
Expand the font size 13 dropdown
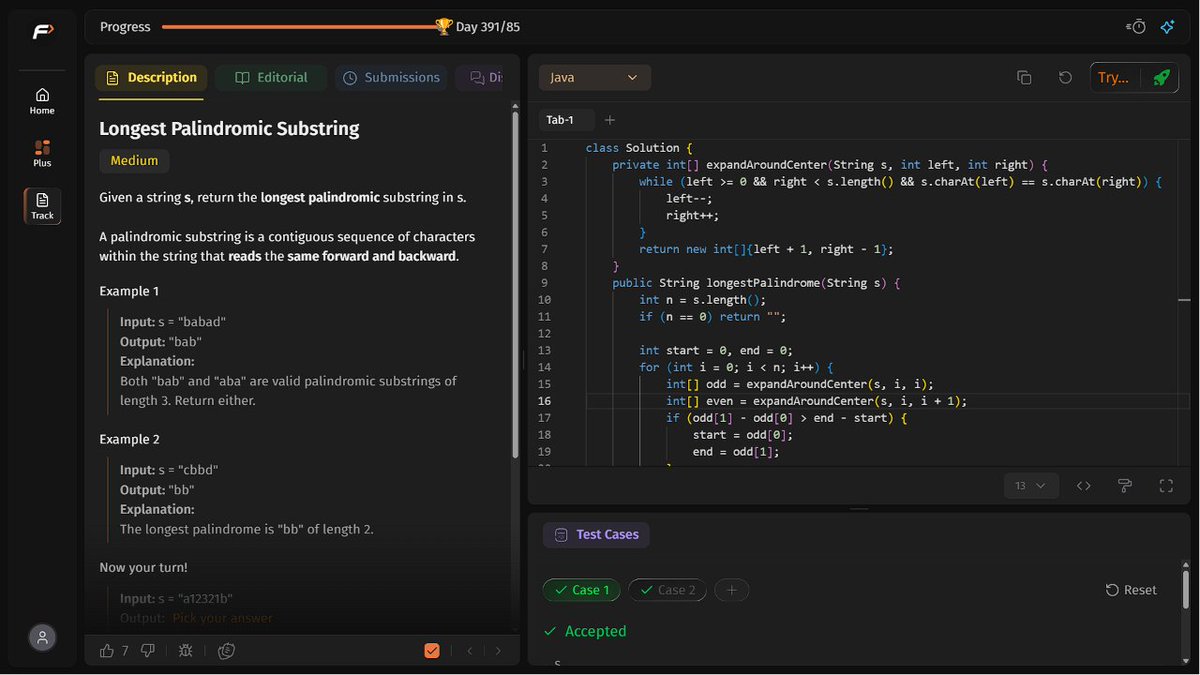coord(1030,486)
